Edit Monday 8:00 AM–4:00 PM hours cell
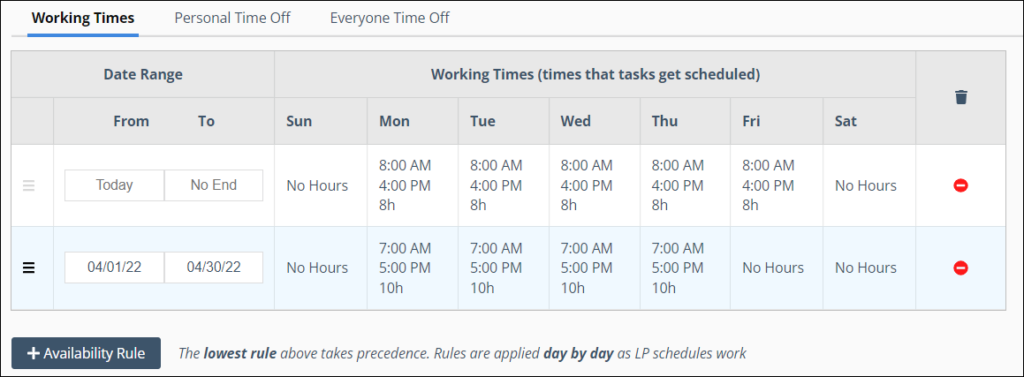Viewport: 1024px width, 377px height. click(x=413, y=186)
